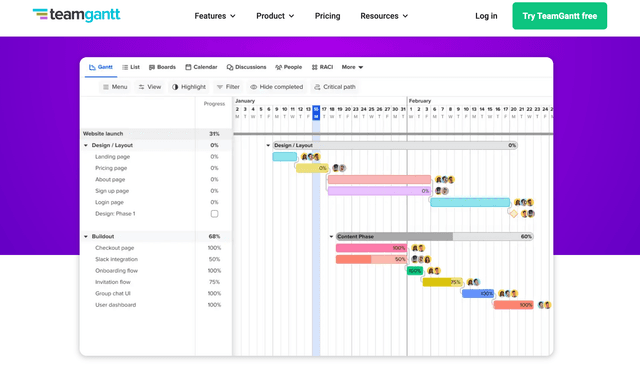Toggle Hide completed tasks

coord(277,87)
